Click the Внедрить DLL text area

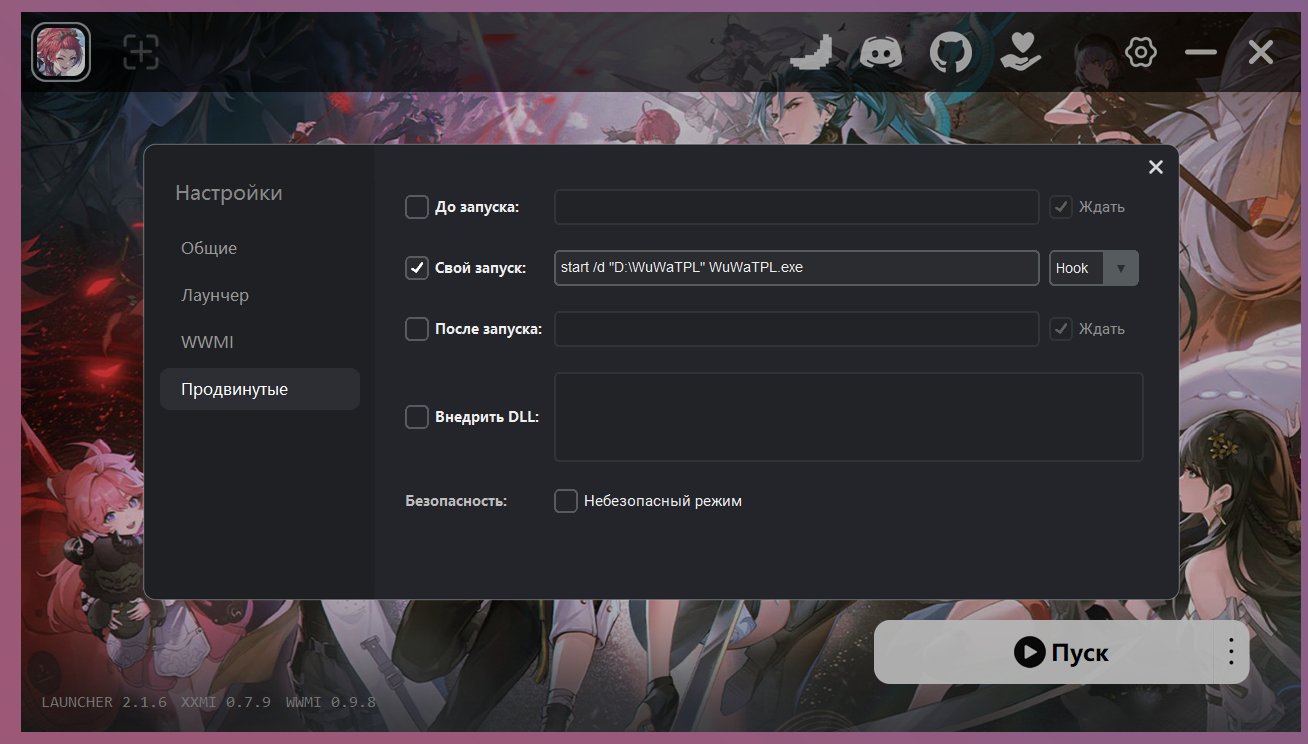click(849, 417)
